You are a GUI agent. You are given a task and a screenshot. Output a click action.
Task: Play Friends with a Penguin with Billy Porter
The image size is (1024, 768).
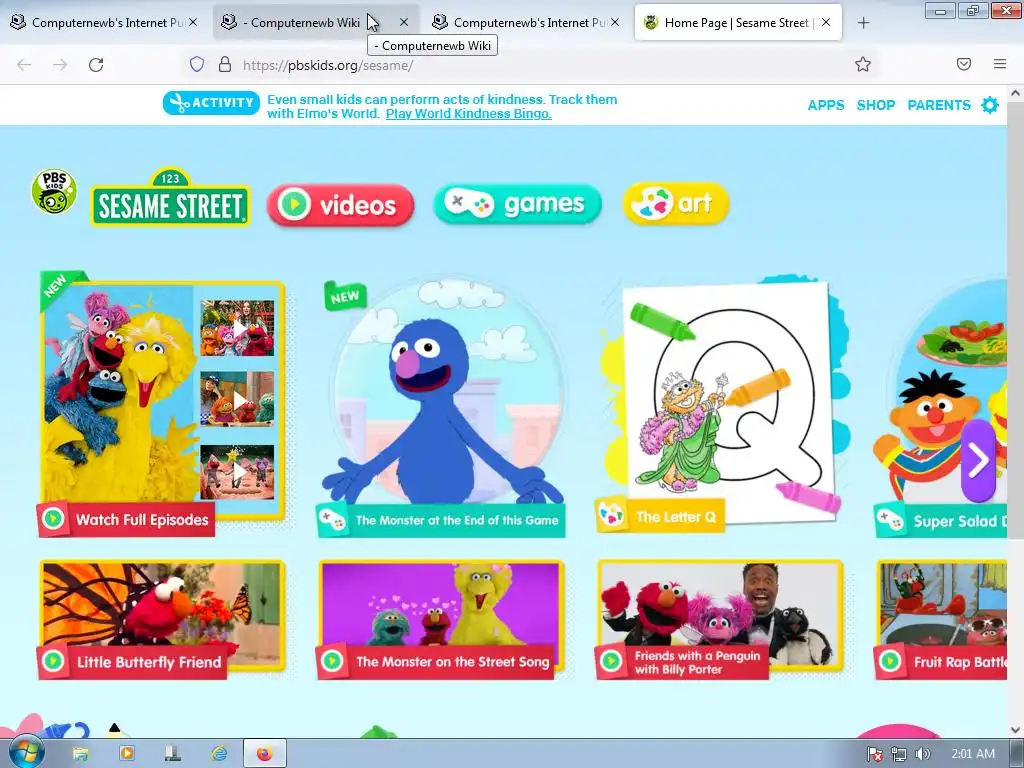pos(720,620)
